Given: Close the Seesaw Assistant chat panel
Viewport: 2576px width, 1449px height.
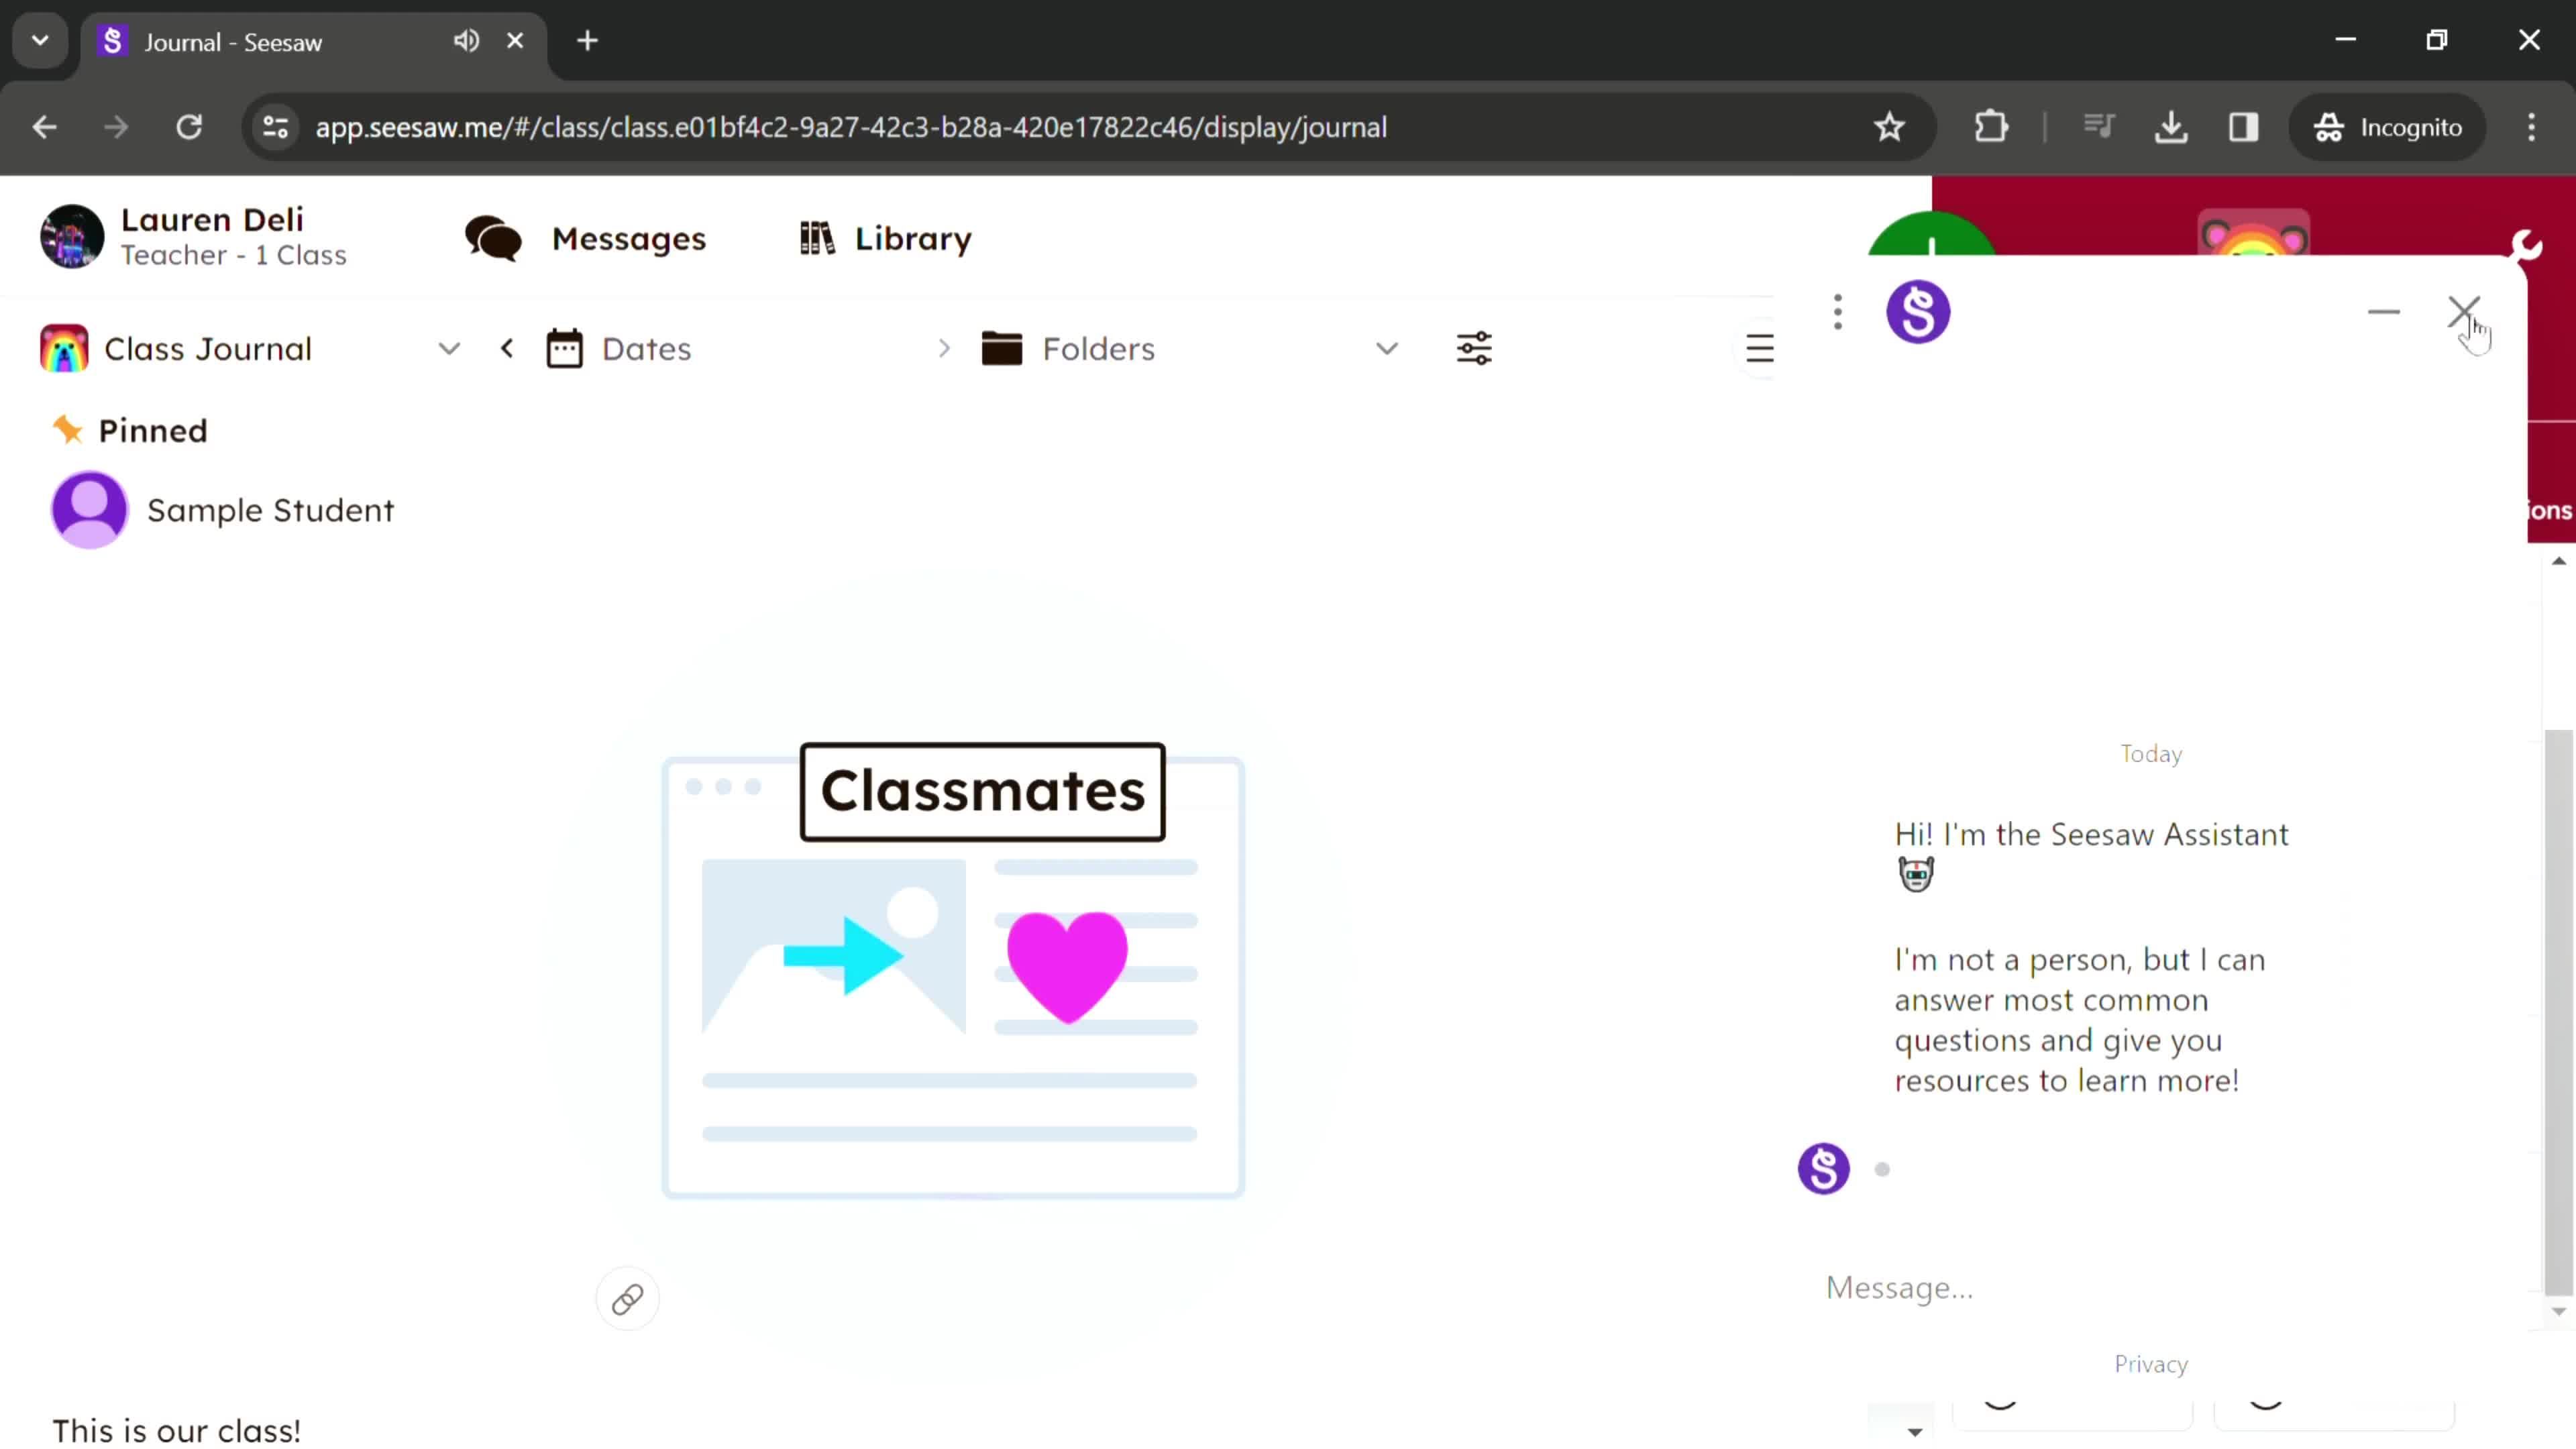Looking at the screenshot, I should (x=2464, y=312).
